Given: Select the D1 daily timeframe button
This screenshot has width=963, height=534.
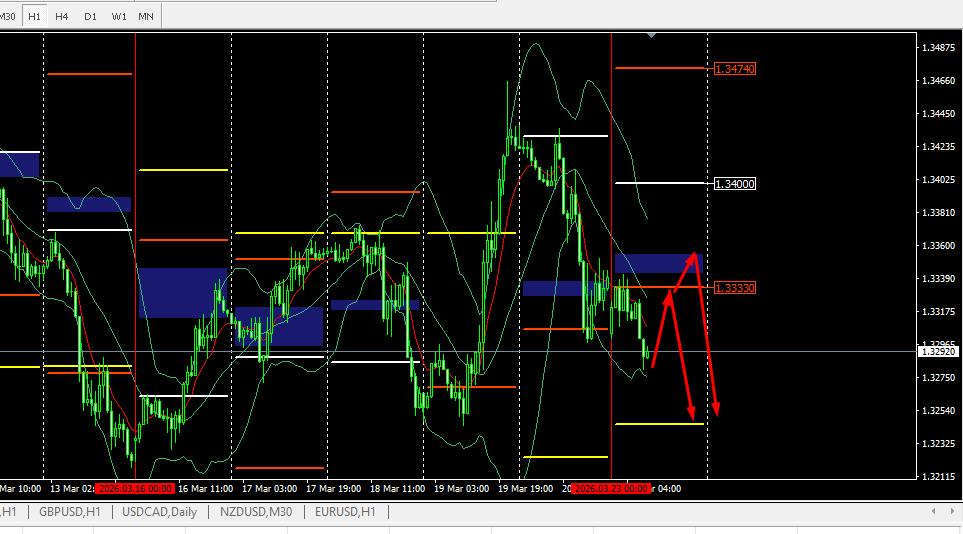Looking at the screenshot, I should [90, 17].
